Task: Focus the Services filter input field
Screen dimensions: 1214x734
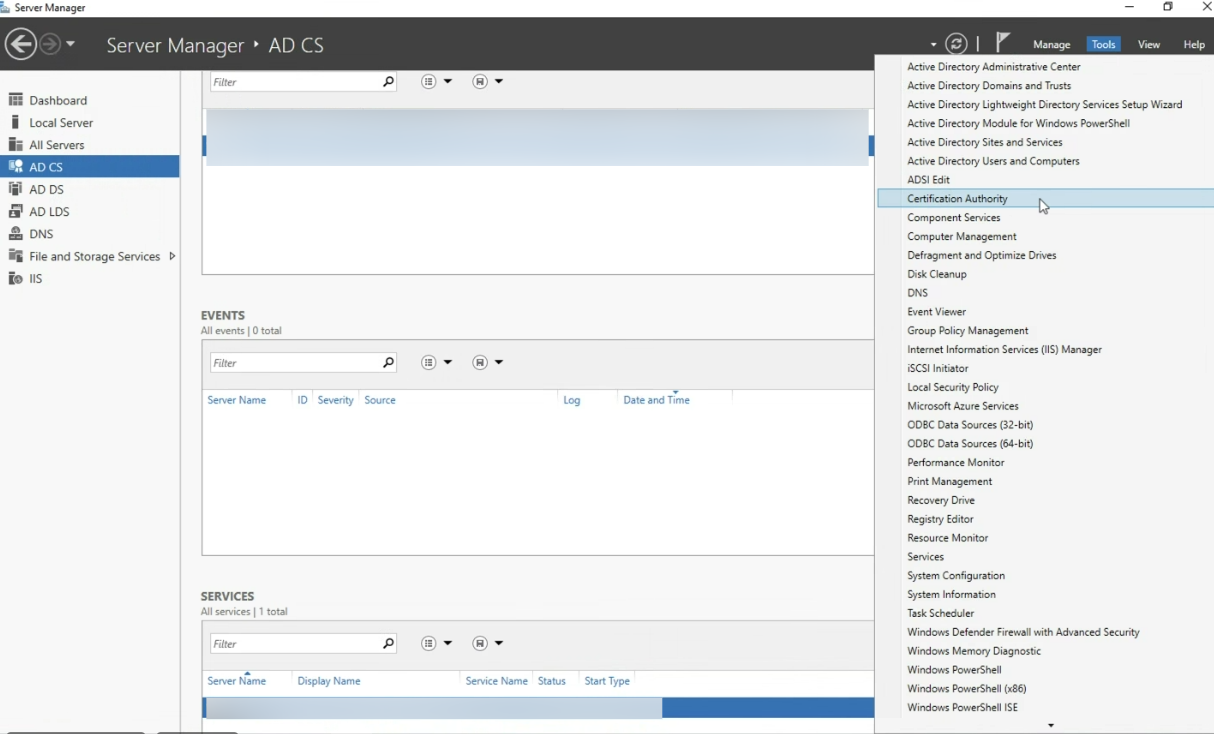Action: coord(294,644)
